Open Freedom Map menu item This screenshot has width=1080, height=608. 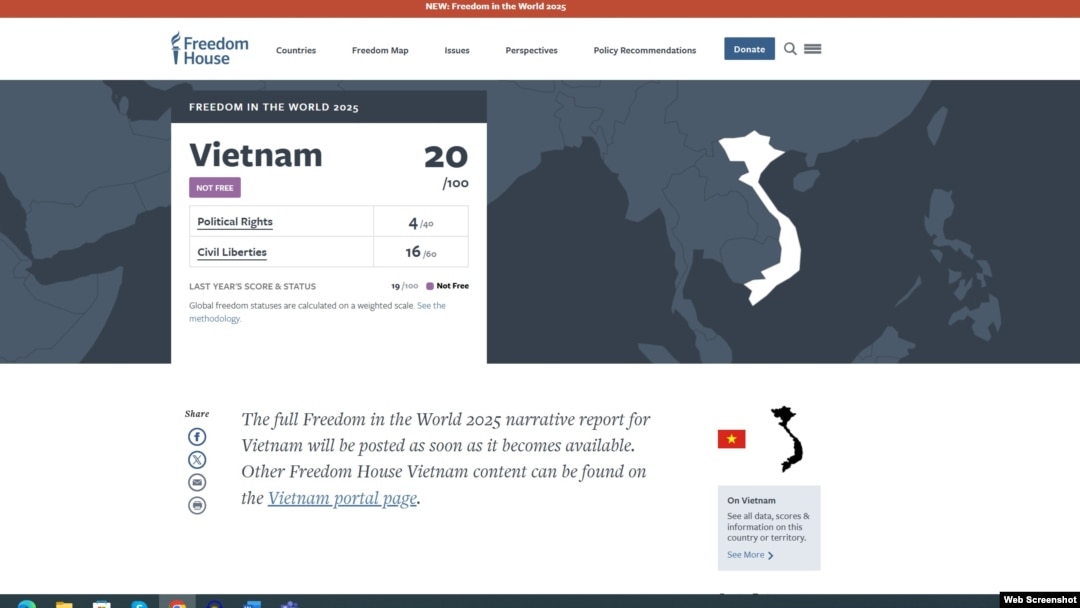pyautogui.click(x=380, y=50)
